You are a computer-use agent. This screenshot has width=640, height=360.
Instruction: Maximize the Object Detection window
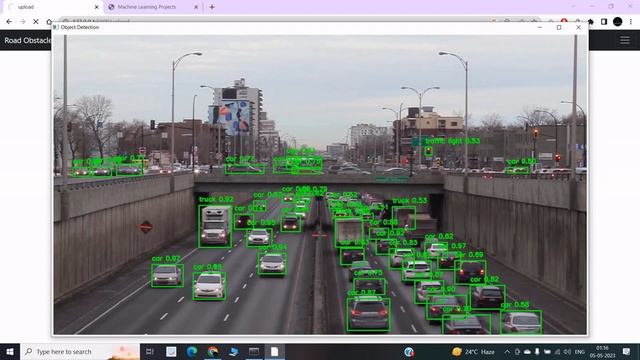(559, 27)
